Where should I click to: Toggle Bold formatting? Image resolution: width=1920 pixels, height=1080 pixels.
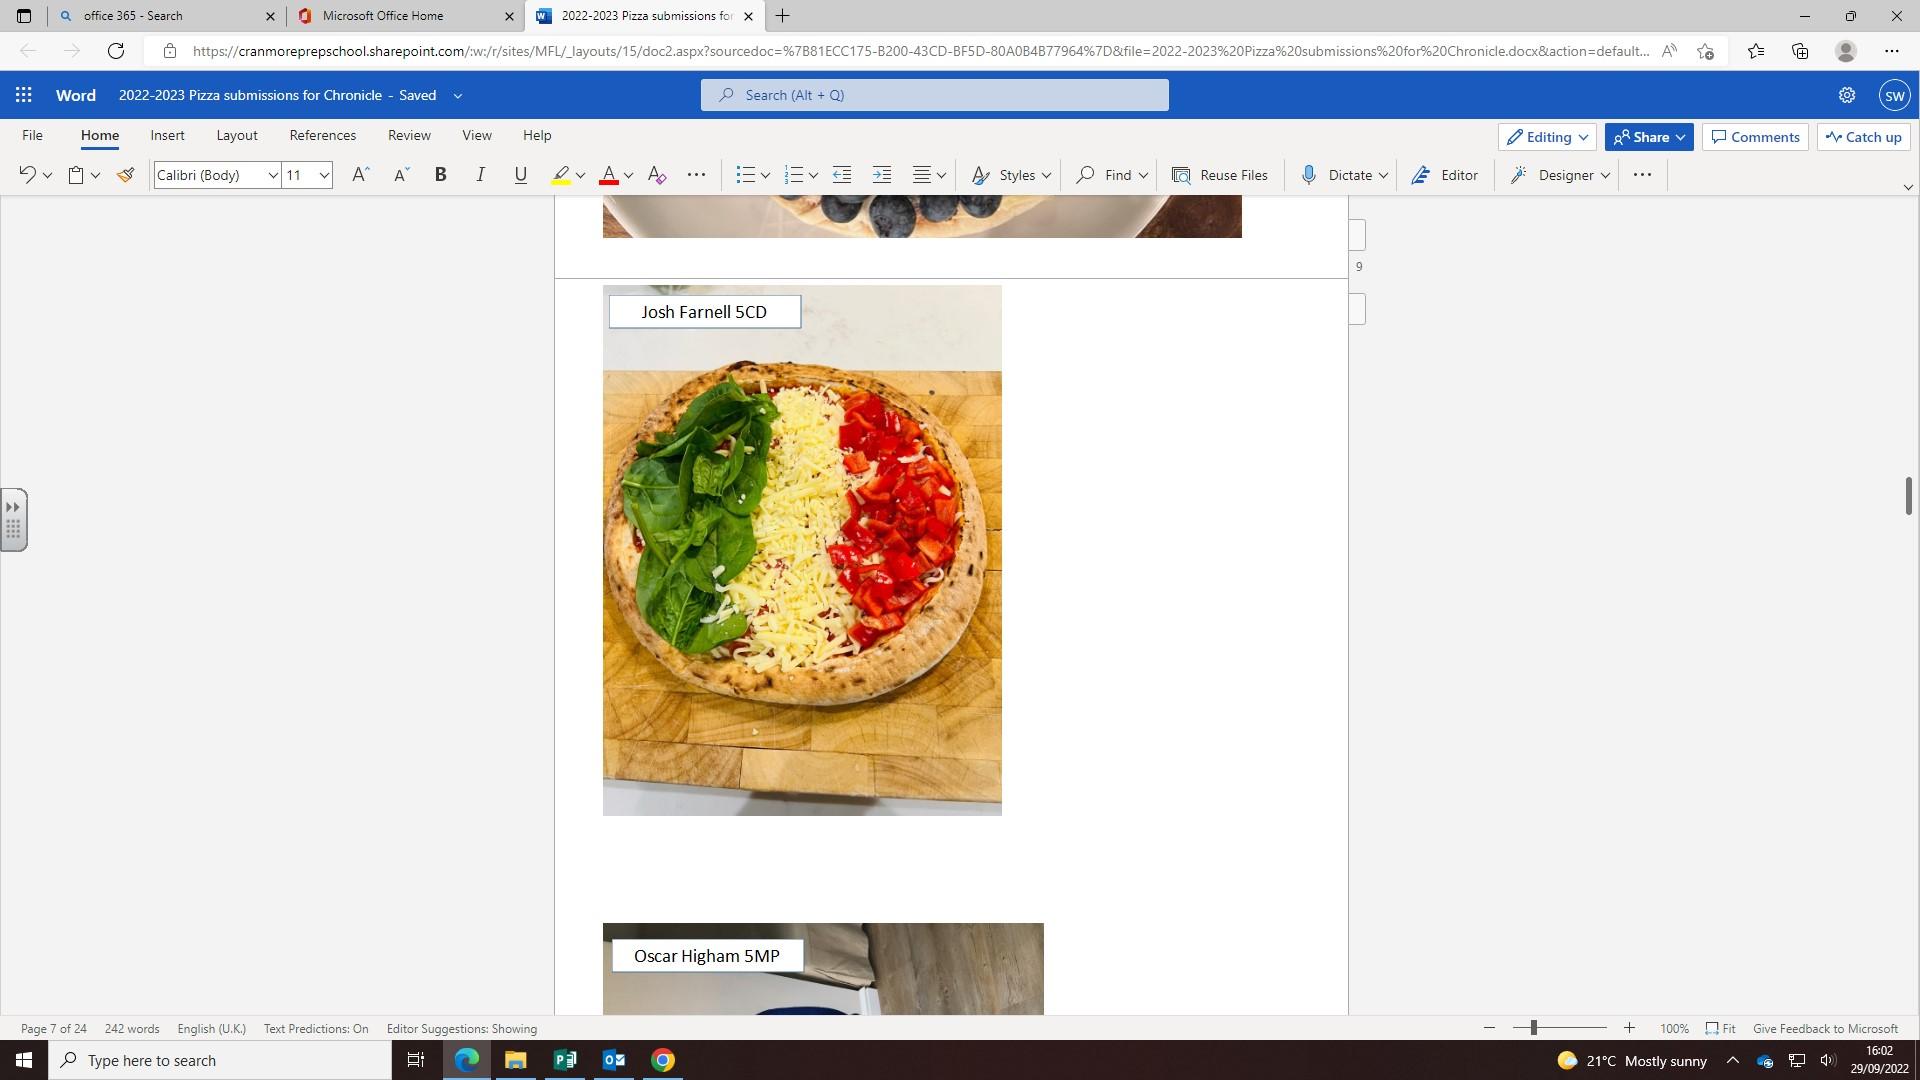[x=440, y=175]
